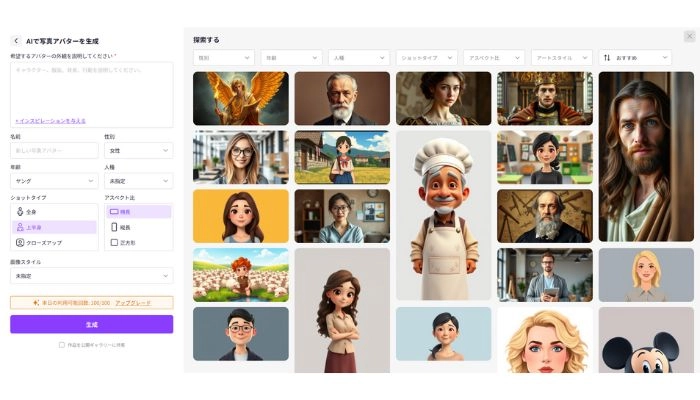Image resolution: width=700 pixels, height=400 pixels.
Task: Select the cartoon man with glasses on slate thumbnail
Action: [241, 333]
